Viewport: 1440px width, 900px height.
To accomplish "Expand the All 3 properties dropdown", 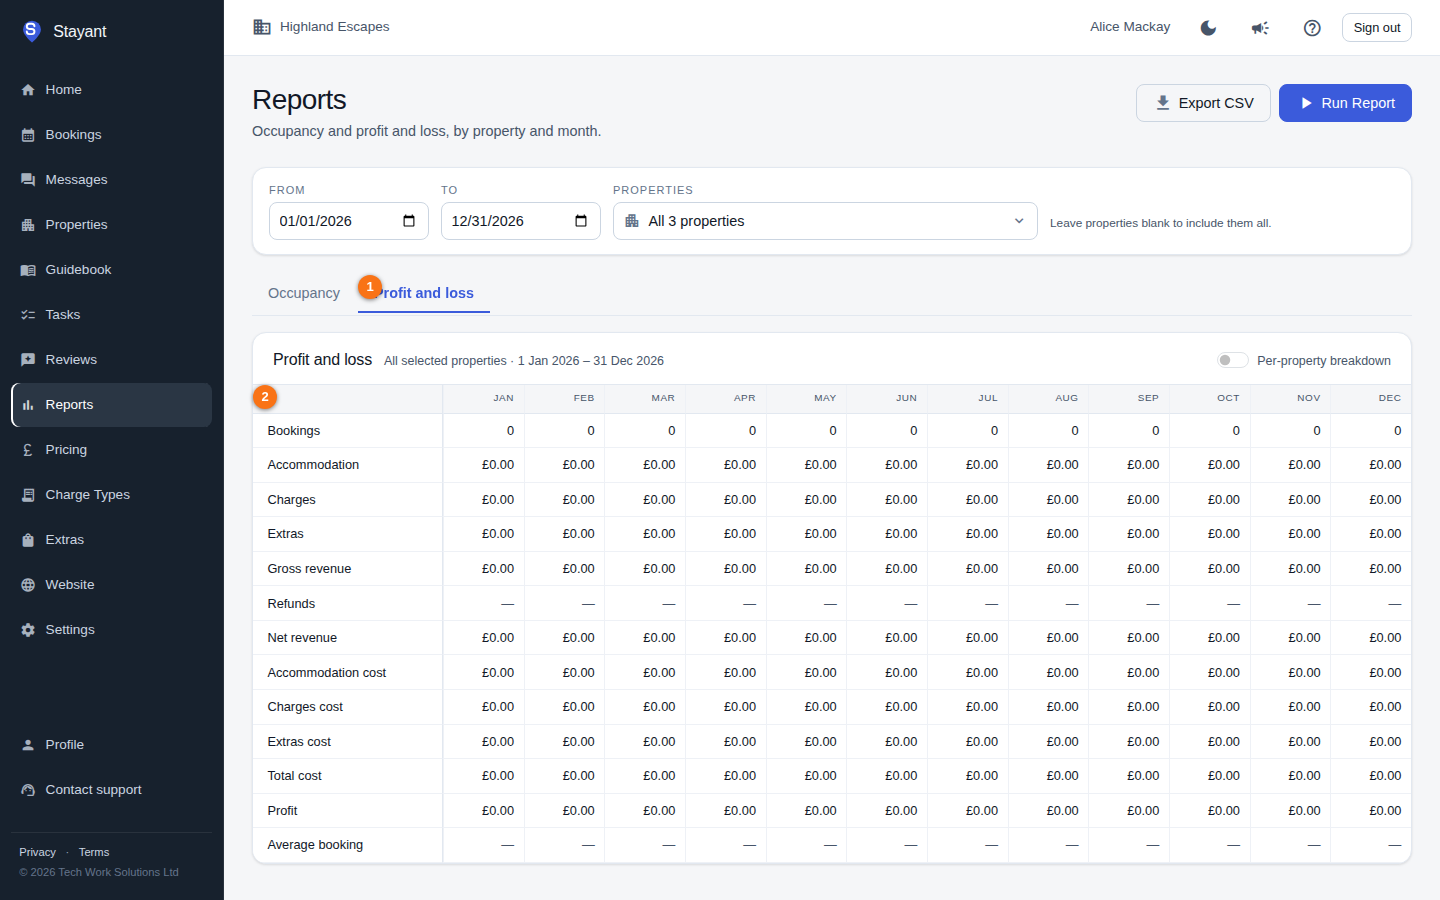I will pyautogui.click(x=825, y=221).
